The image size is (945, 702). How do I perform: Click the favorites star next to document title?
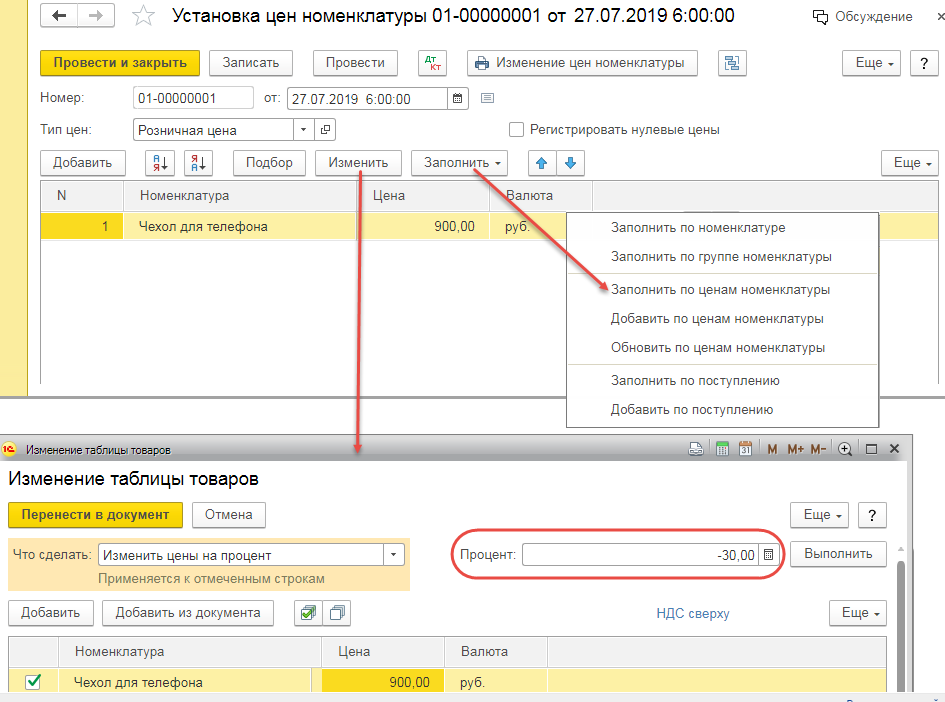coord(144,17)
